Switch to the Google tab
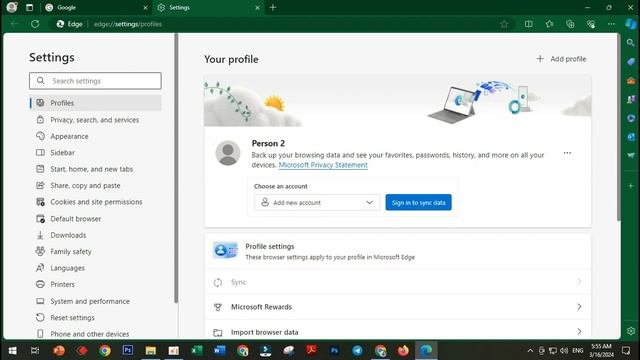Image resolution: width=640 pixels, height=360 pixels. tap(96, 8)
